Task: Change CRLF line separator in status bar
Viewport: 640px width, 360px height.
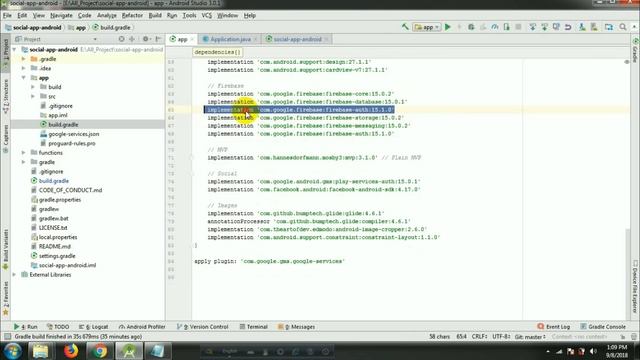Action: (479, 337)
